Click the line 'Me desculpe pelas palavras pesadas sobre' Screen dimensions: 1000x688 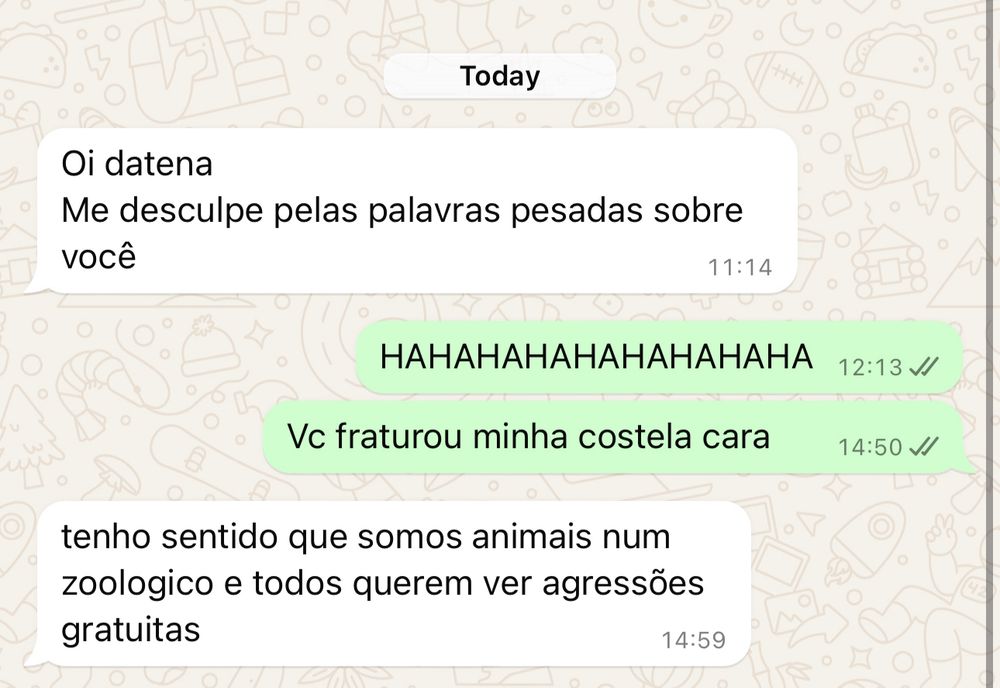click(x=402, y=210)
